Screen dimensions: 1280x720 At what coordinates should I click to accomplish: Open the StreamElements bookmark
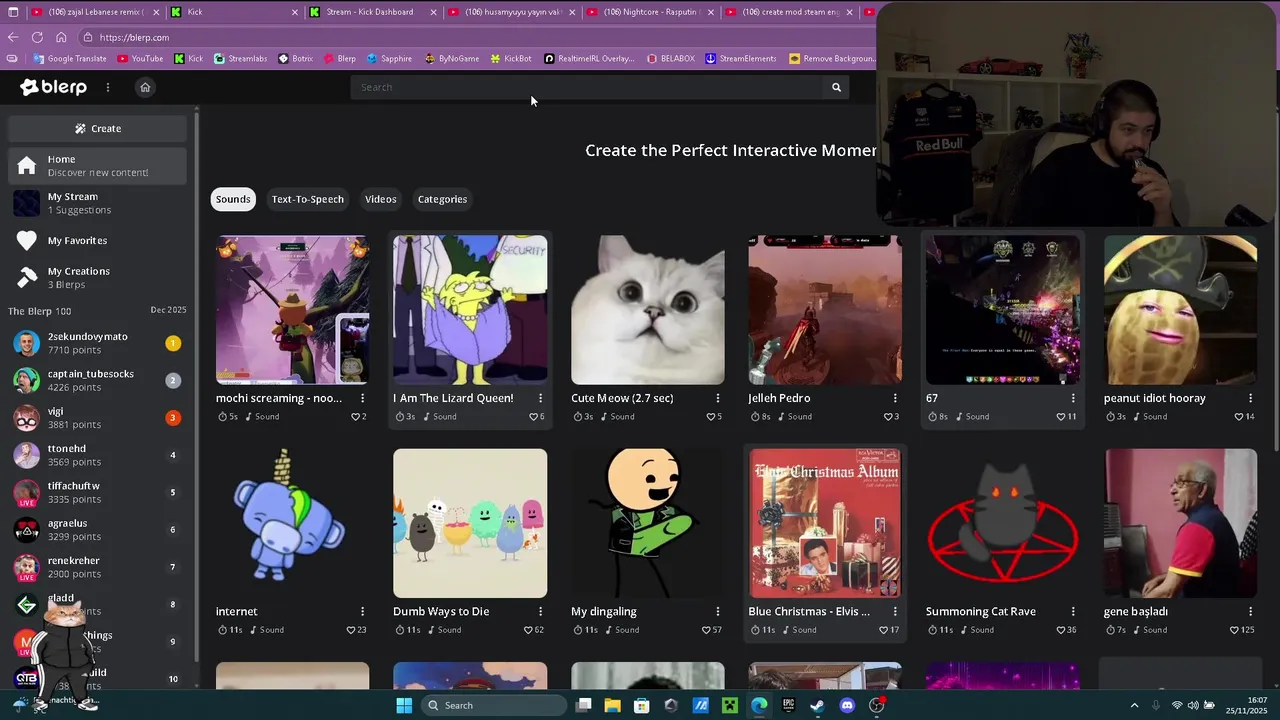(741, 59)
